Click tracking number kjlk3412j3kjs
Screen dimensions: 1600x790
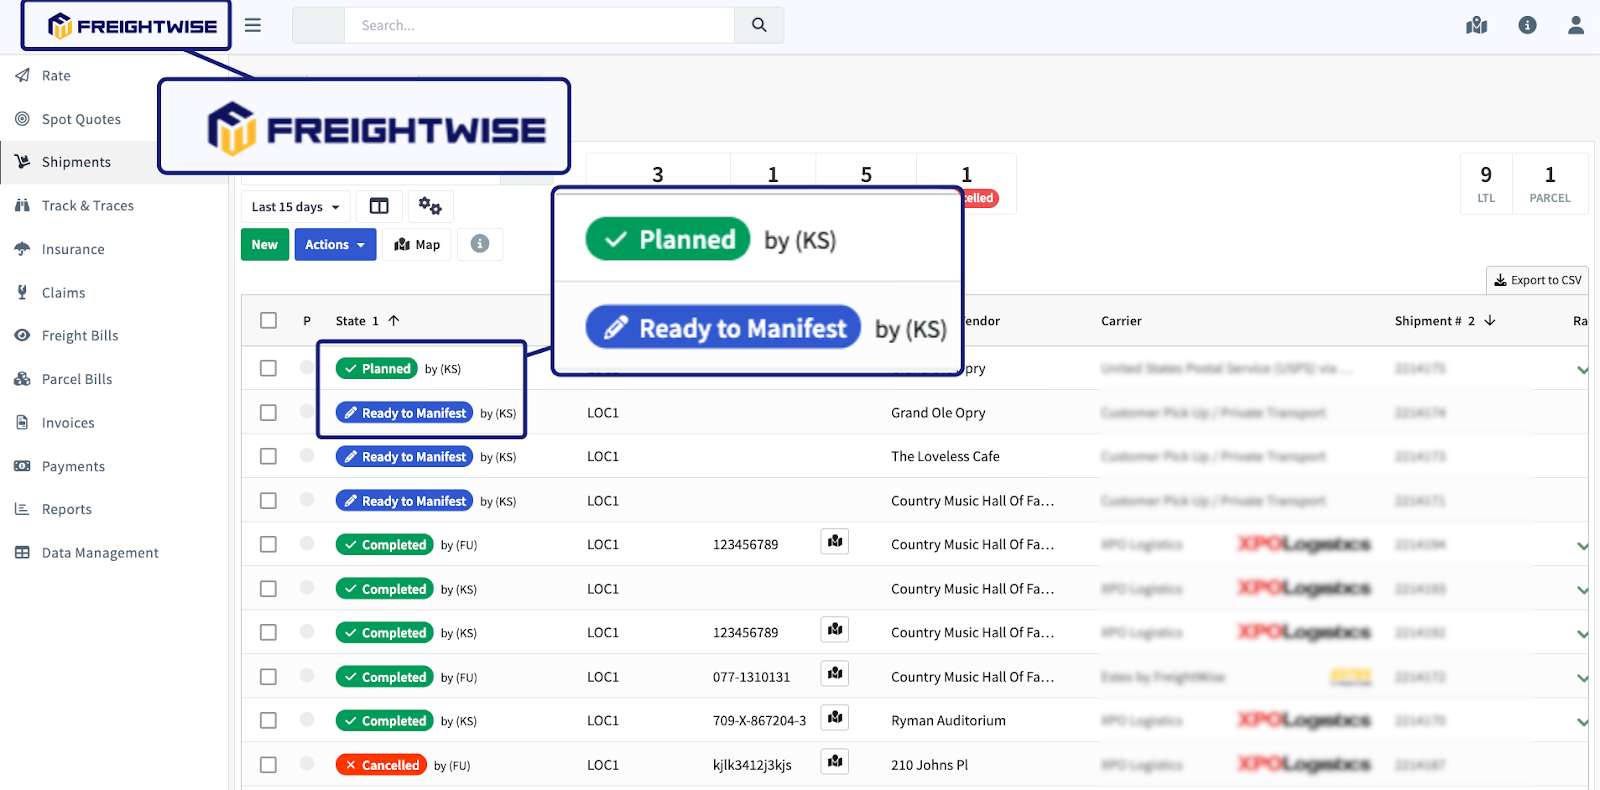click(752, 765)
